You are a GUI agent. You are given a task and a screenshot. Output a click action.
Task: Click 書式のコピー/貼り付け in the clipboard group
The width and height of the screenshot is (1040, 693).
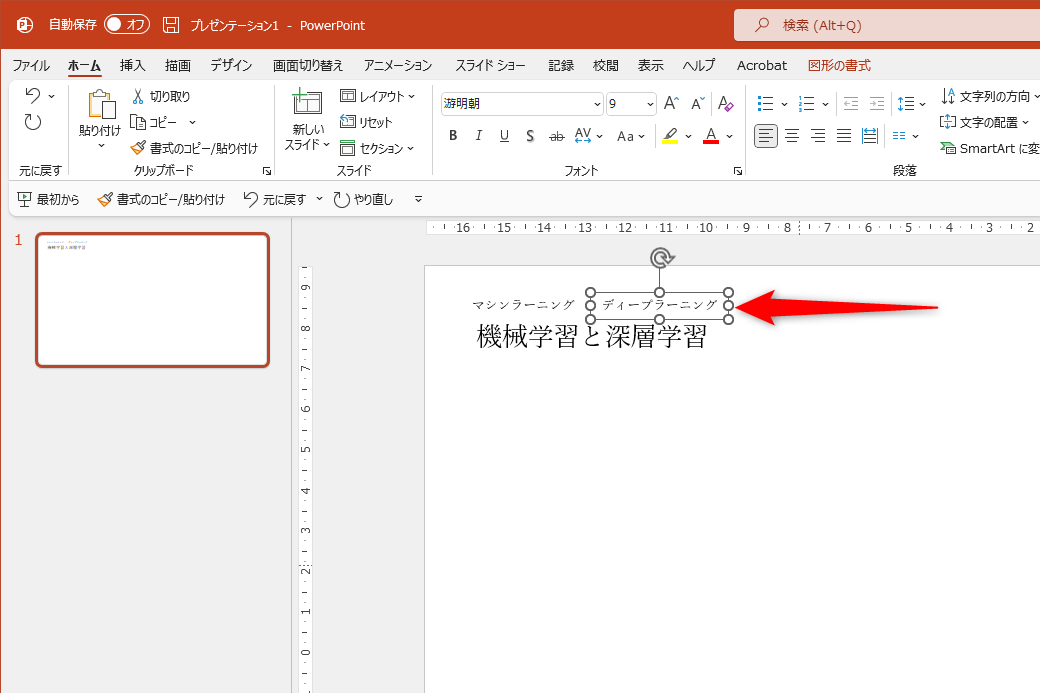[x=194, y=148]
